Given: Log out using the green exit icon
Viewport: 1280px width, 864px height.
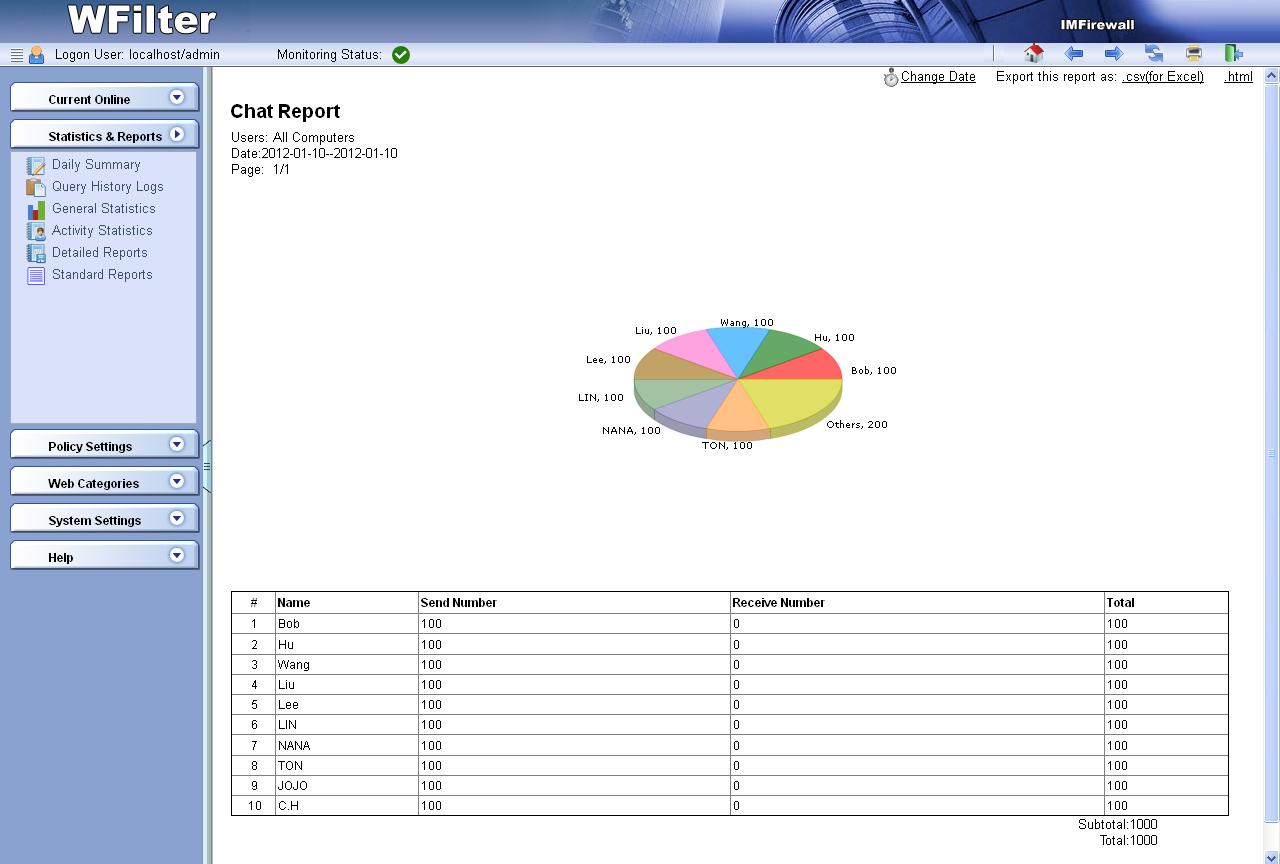Looking at the screenshot, I should (x=1233, y=54).
